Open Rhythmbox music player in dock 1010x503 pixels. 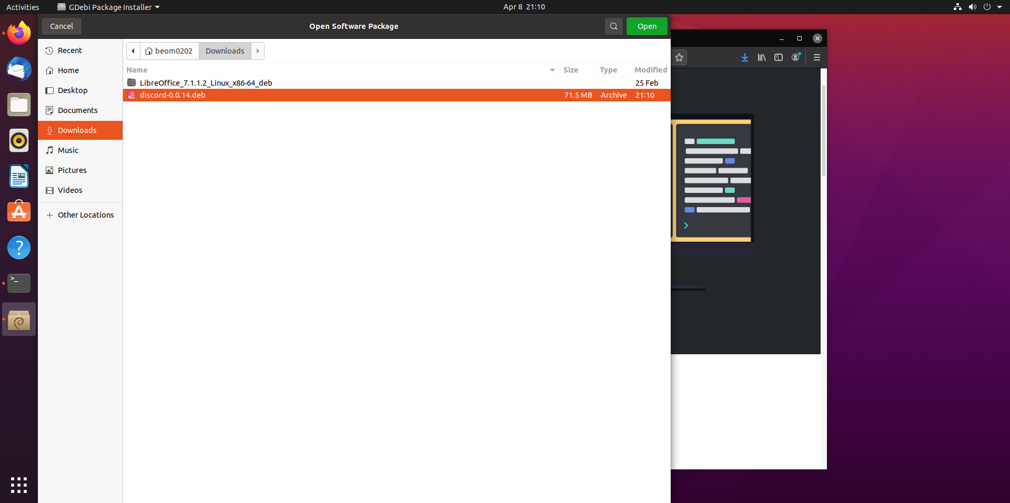tap(19, 141)
